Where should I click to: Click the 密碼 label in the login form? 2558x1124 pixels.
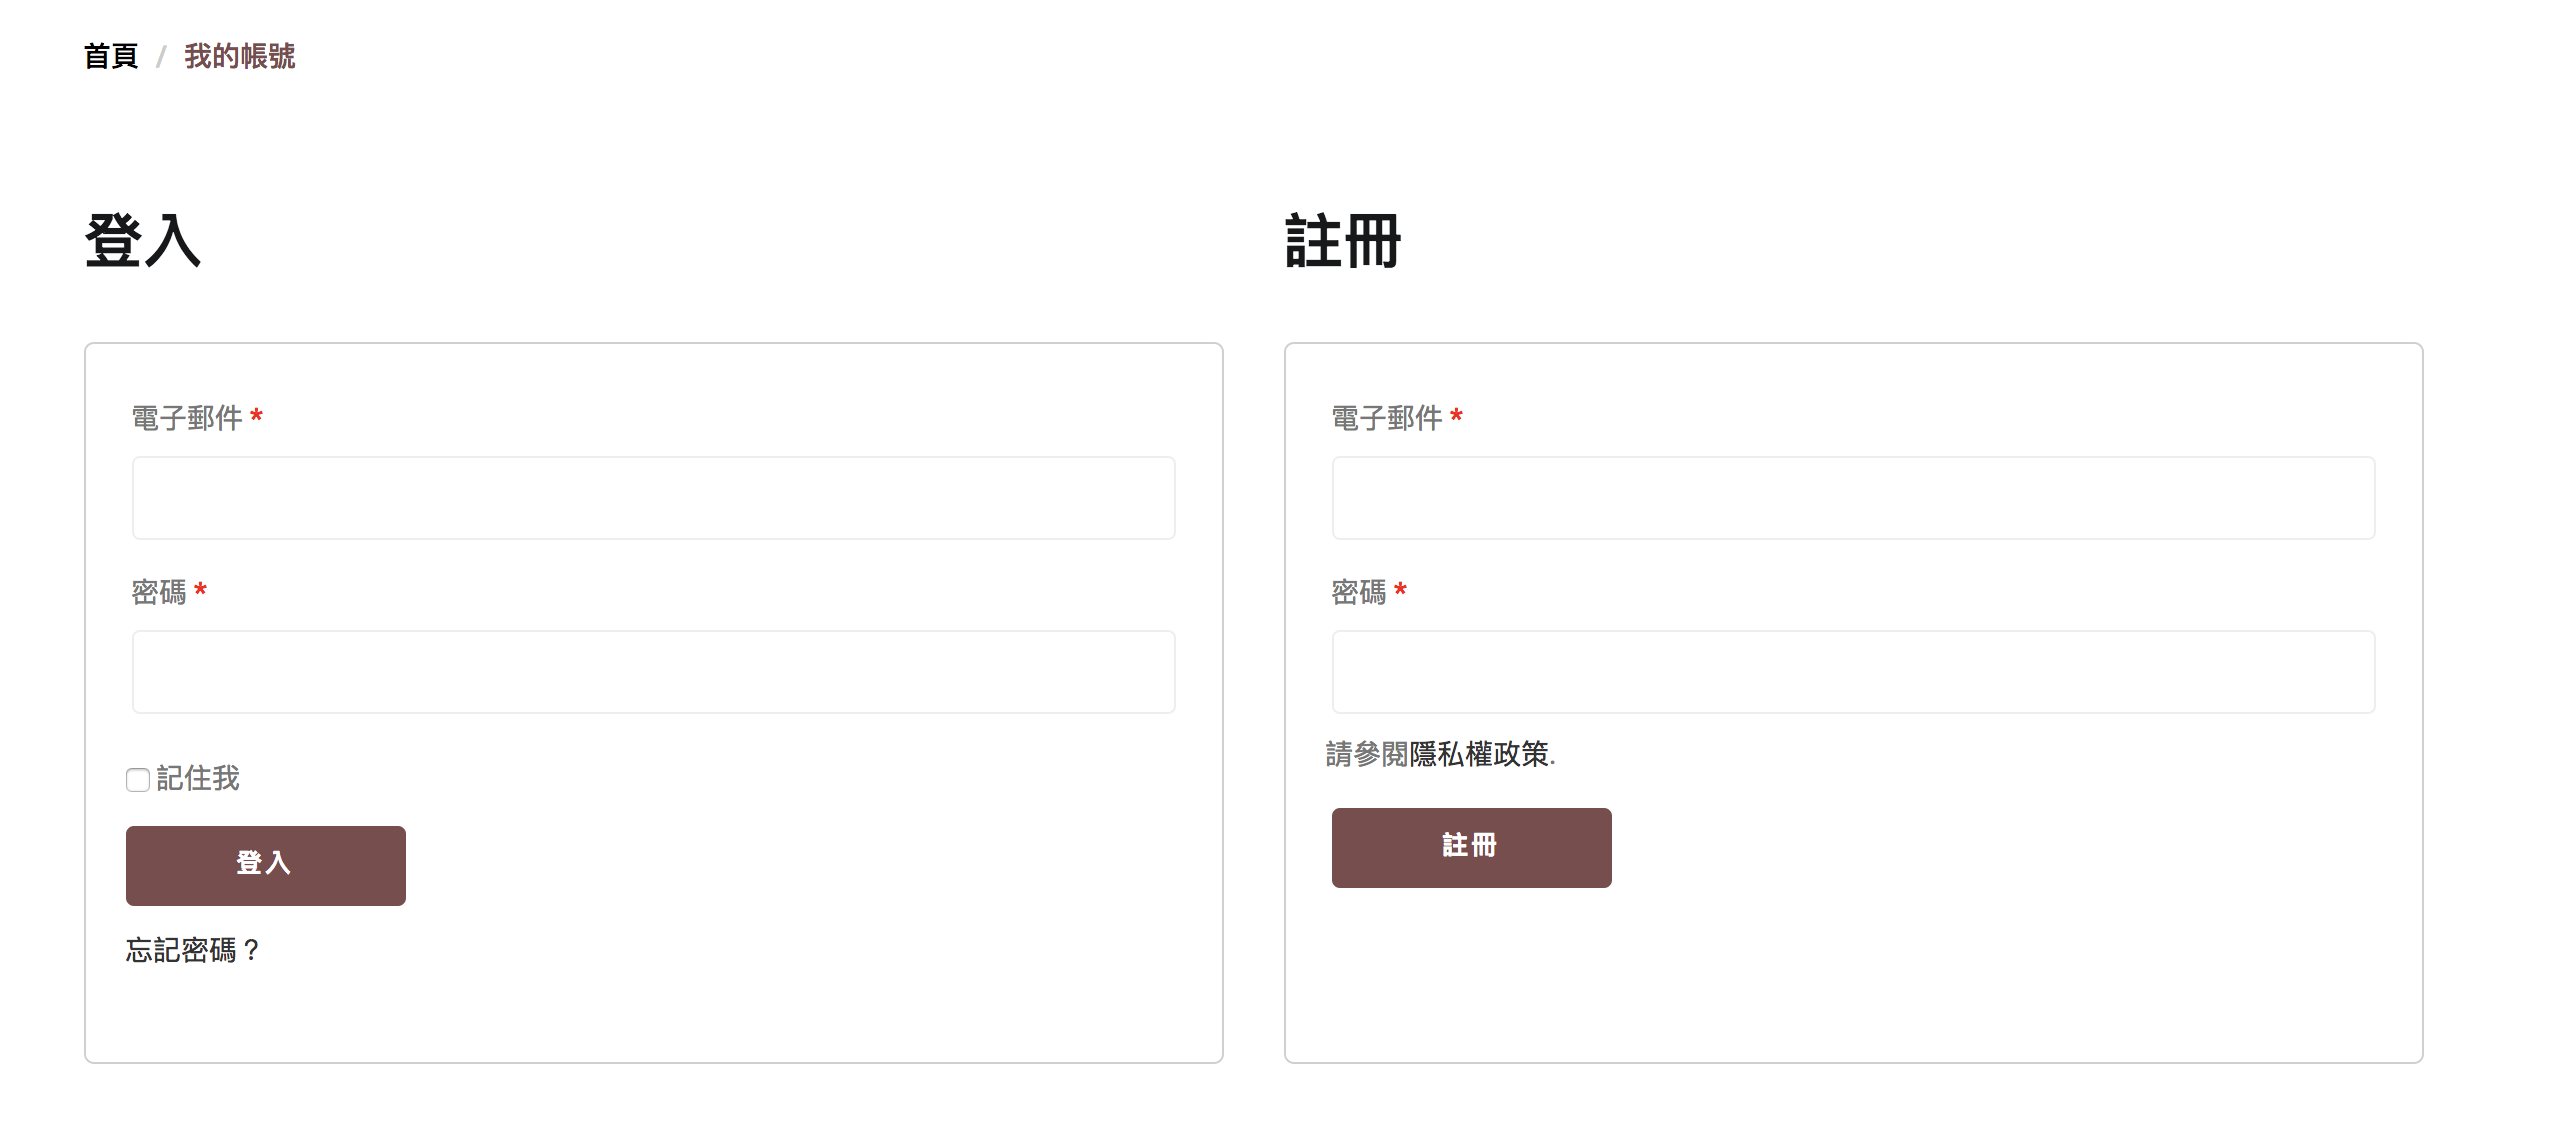pyautogui.click(x=159, y=592)
